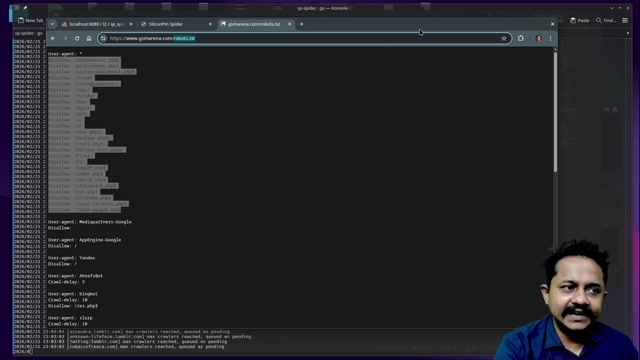Click 'User-agent: AppEngine-Google' line

click(x=84, y=240)
